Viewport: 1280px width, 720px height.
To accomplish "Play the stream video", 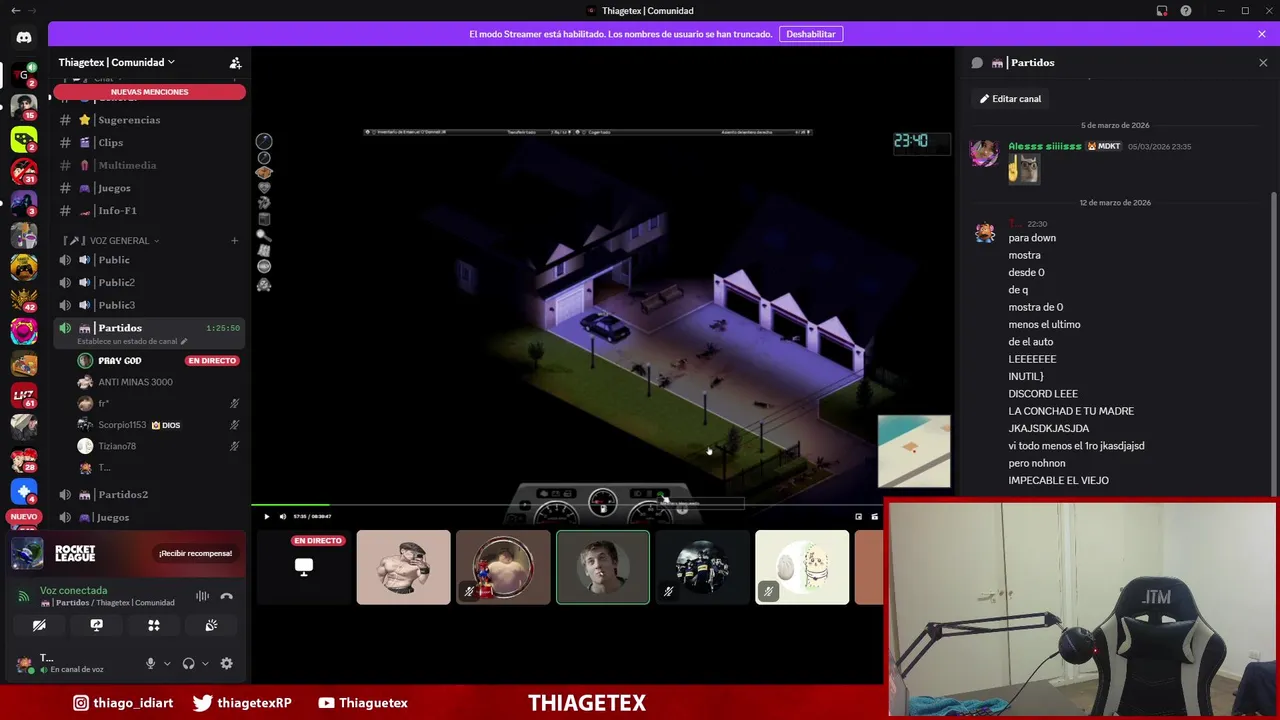I will [x=266, y=517].
